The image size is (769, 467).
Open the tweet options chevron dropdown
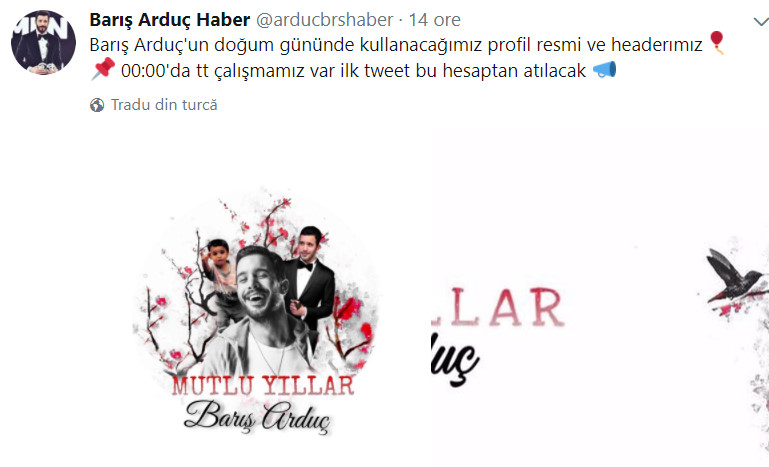click(761, 22)
